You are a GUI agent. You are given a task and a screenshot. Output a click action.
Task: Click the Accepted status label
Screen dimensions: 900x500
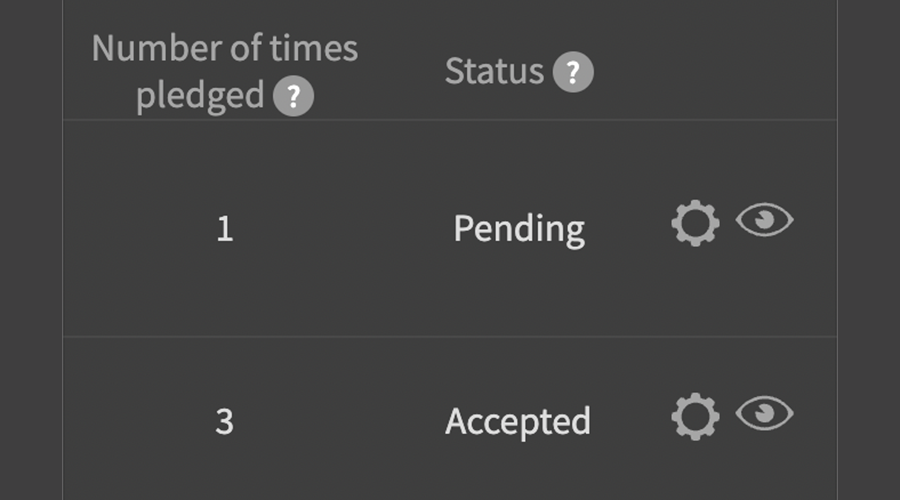(518, 421)
